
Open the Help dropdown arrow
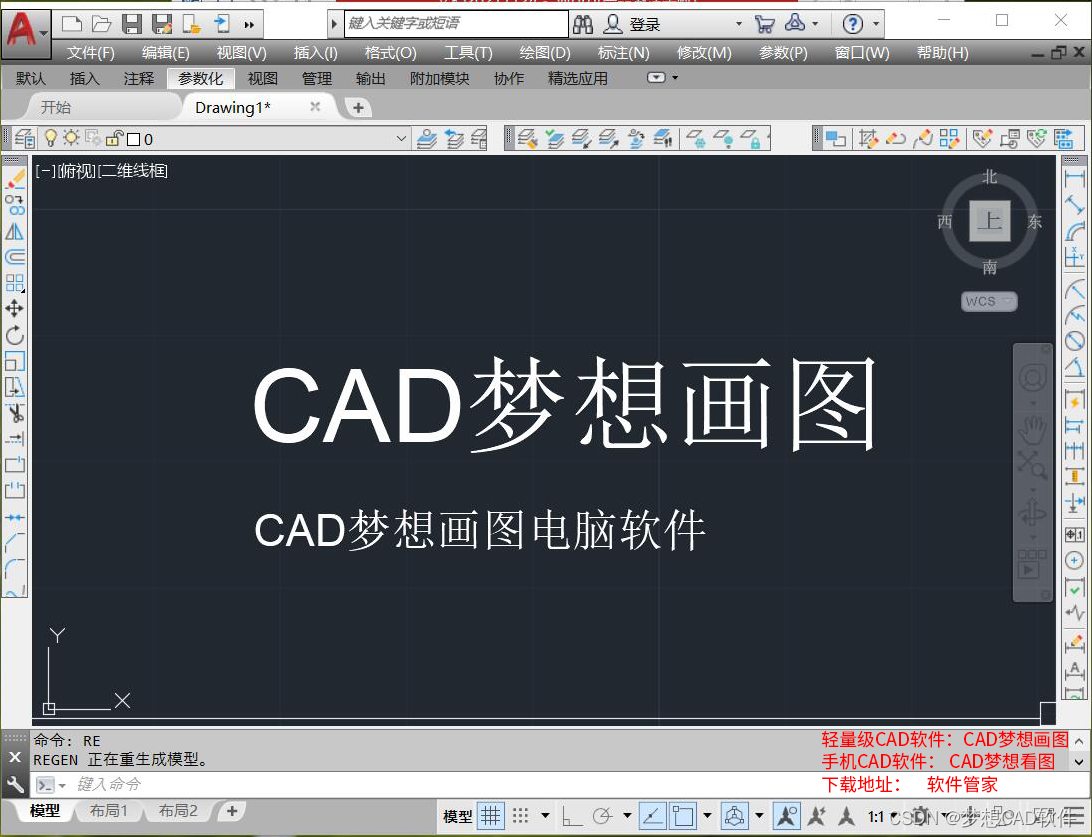[876, 24]
